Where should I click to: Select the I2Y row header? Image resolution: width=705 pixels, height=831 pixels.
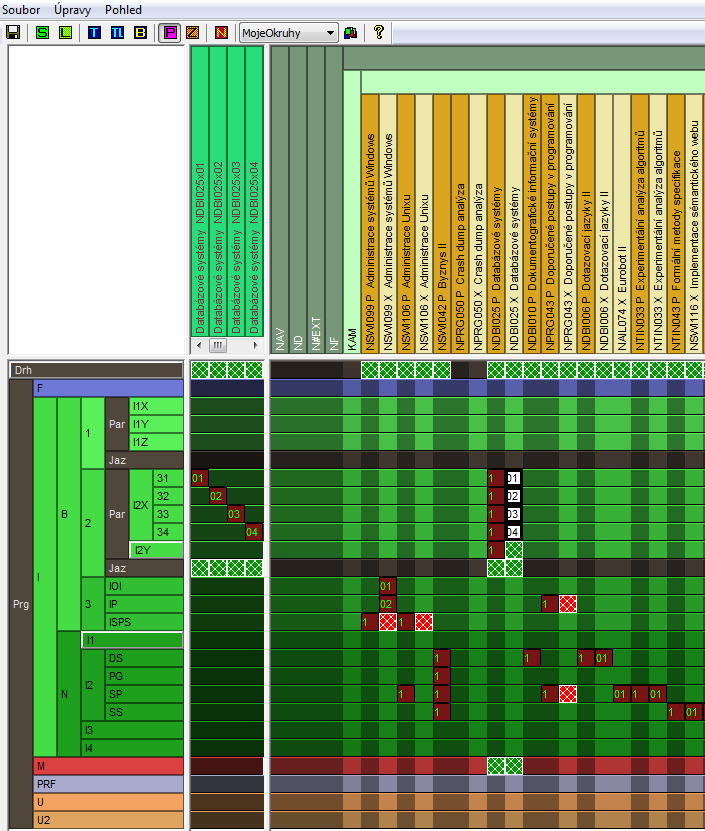click(x=156, y=550)
